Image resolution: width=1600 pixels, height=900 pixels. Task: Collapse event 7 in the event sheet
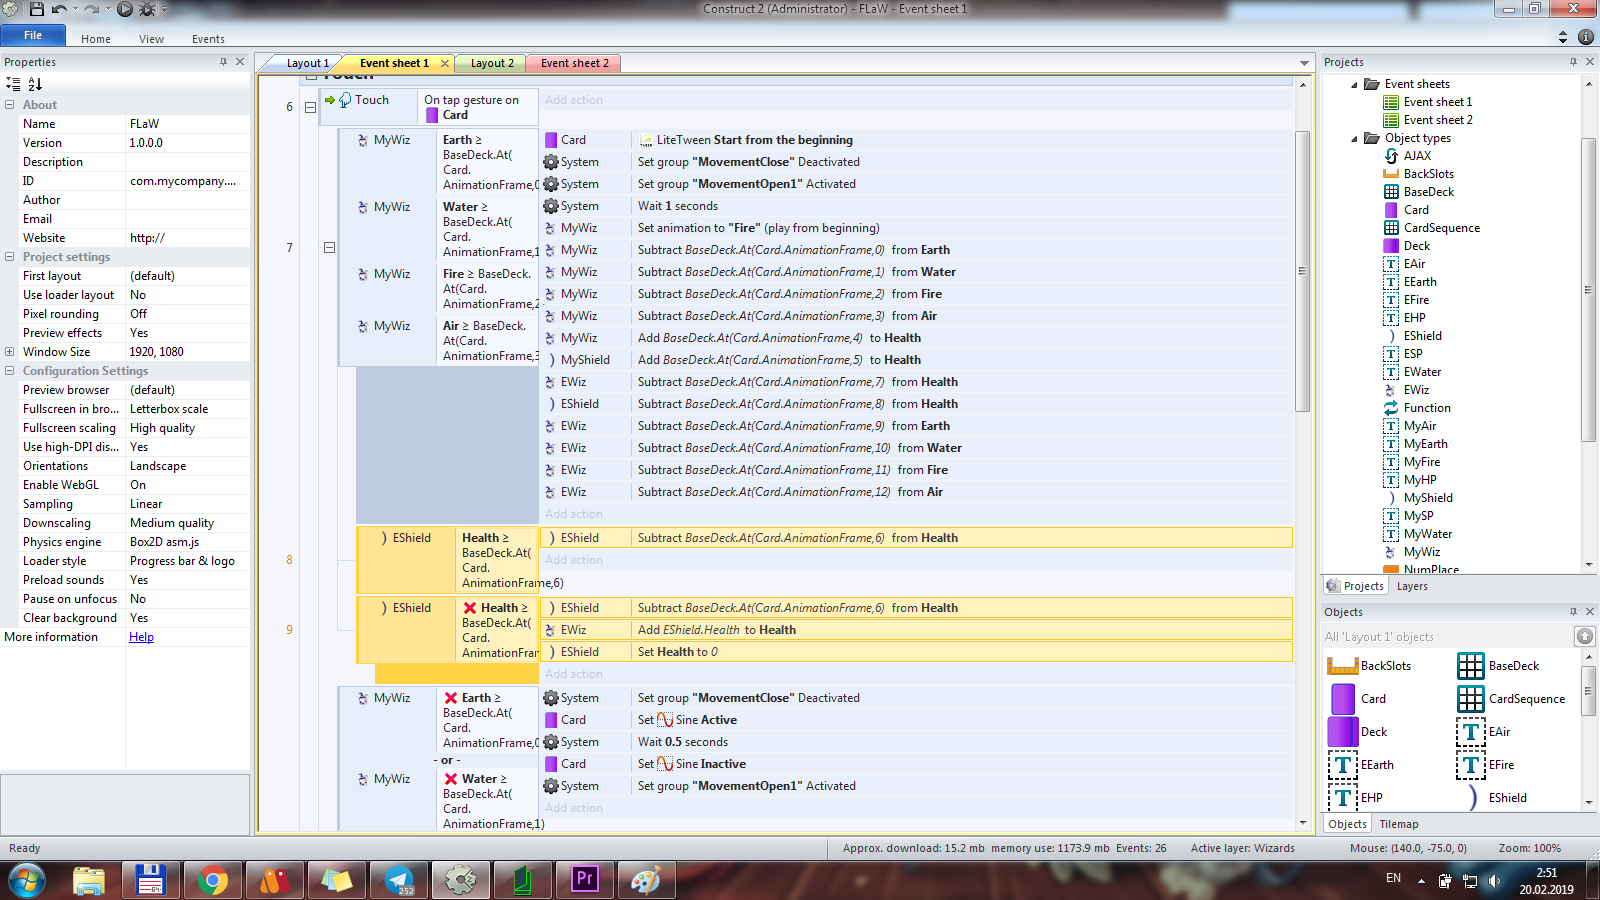pos(329,248)
